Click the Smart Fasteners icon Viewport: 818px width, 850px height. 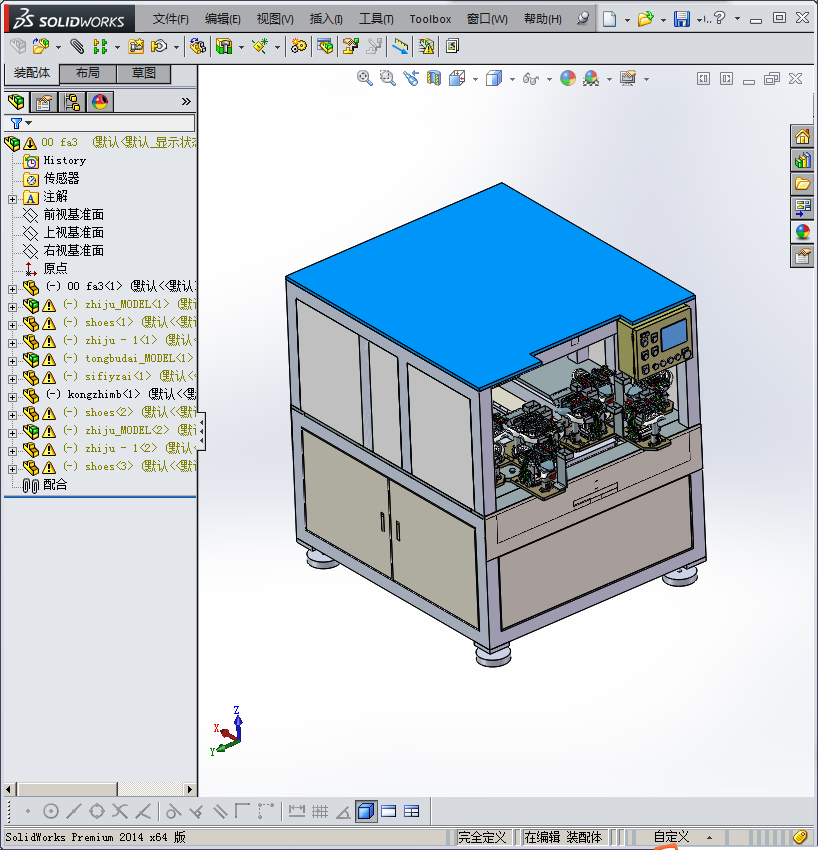(136, 47)
